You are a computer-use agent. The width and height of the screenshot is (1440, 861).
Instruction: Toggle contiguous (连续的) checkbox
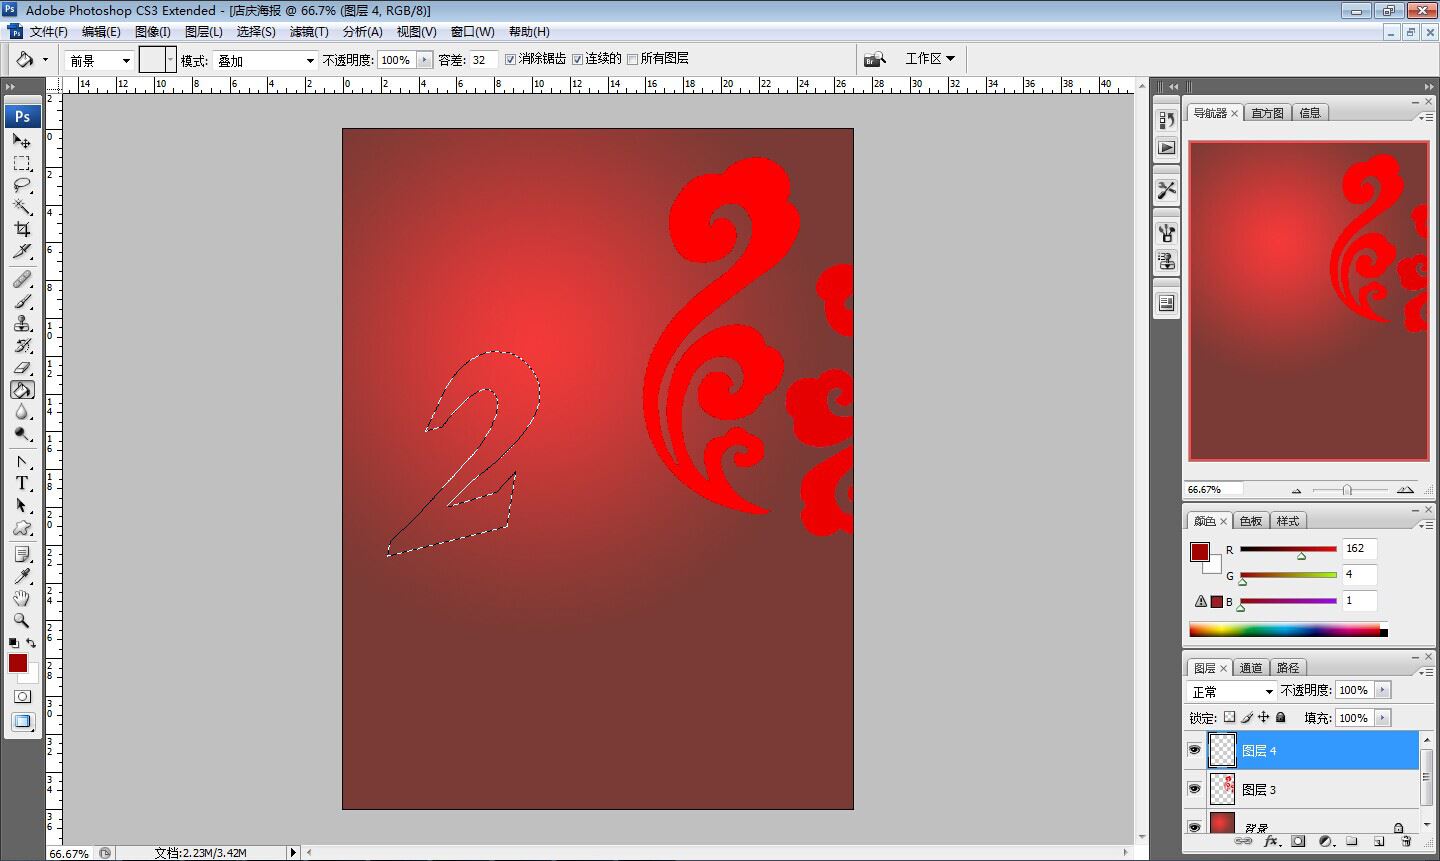coord(577,59)
